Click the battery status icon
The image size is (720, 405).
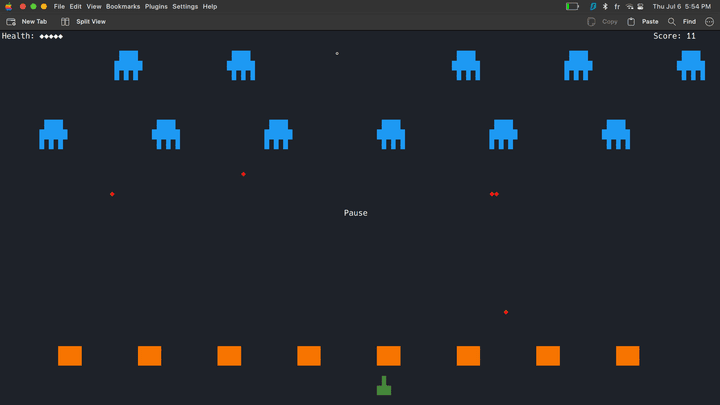[572, 6]
